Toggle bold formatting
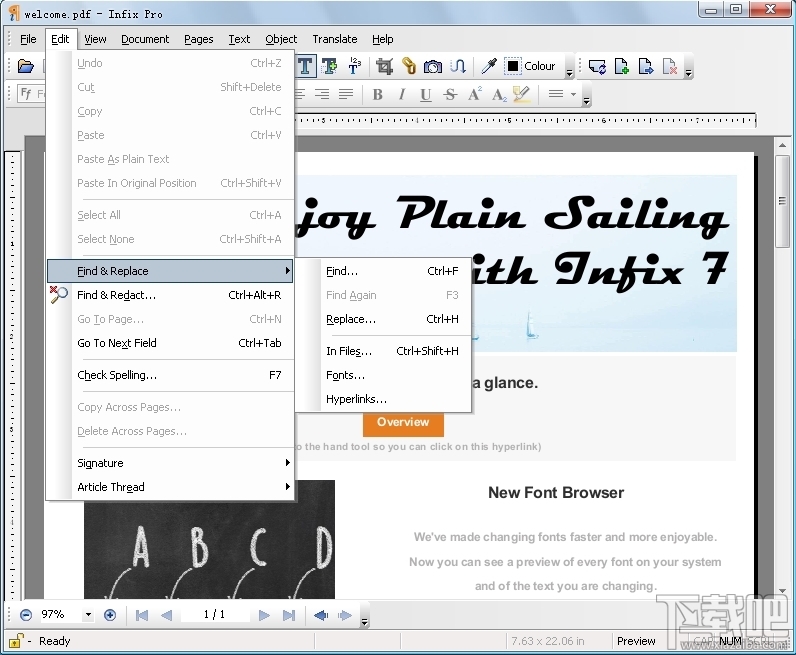The width and height of the screenshot is (796, 655). pyautogui.click(x=377, y=94)
